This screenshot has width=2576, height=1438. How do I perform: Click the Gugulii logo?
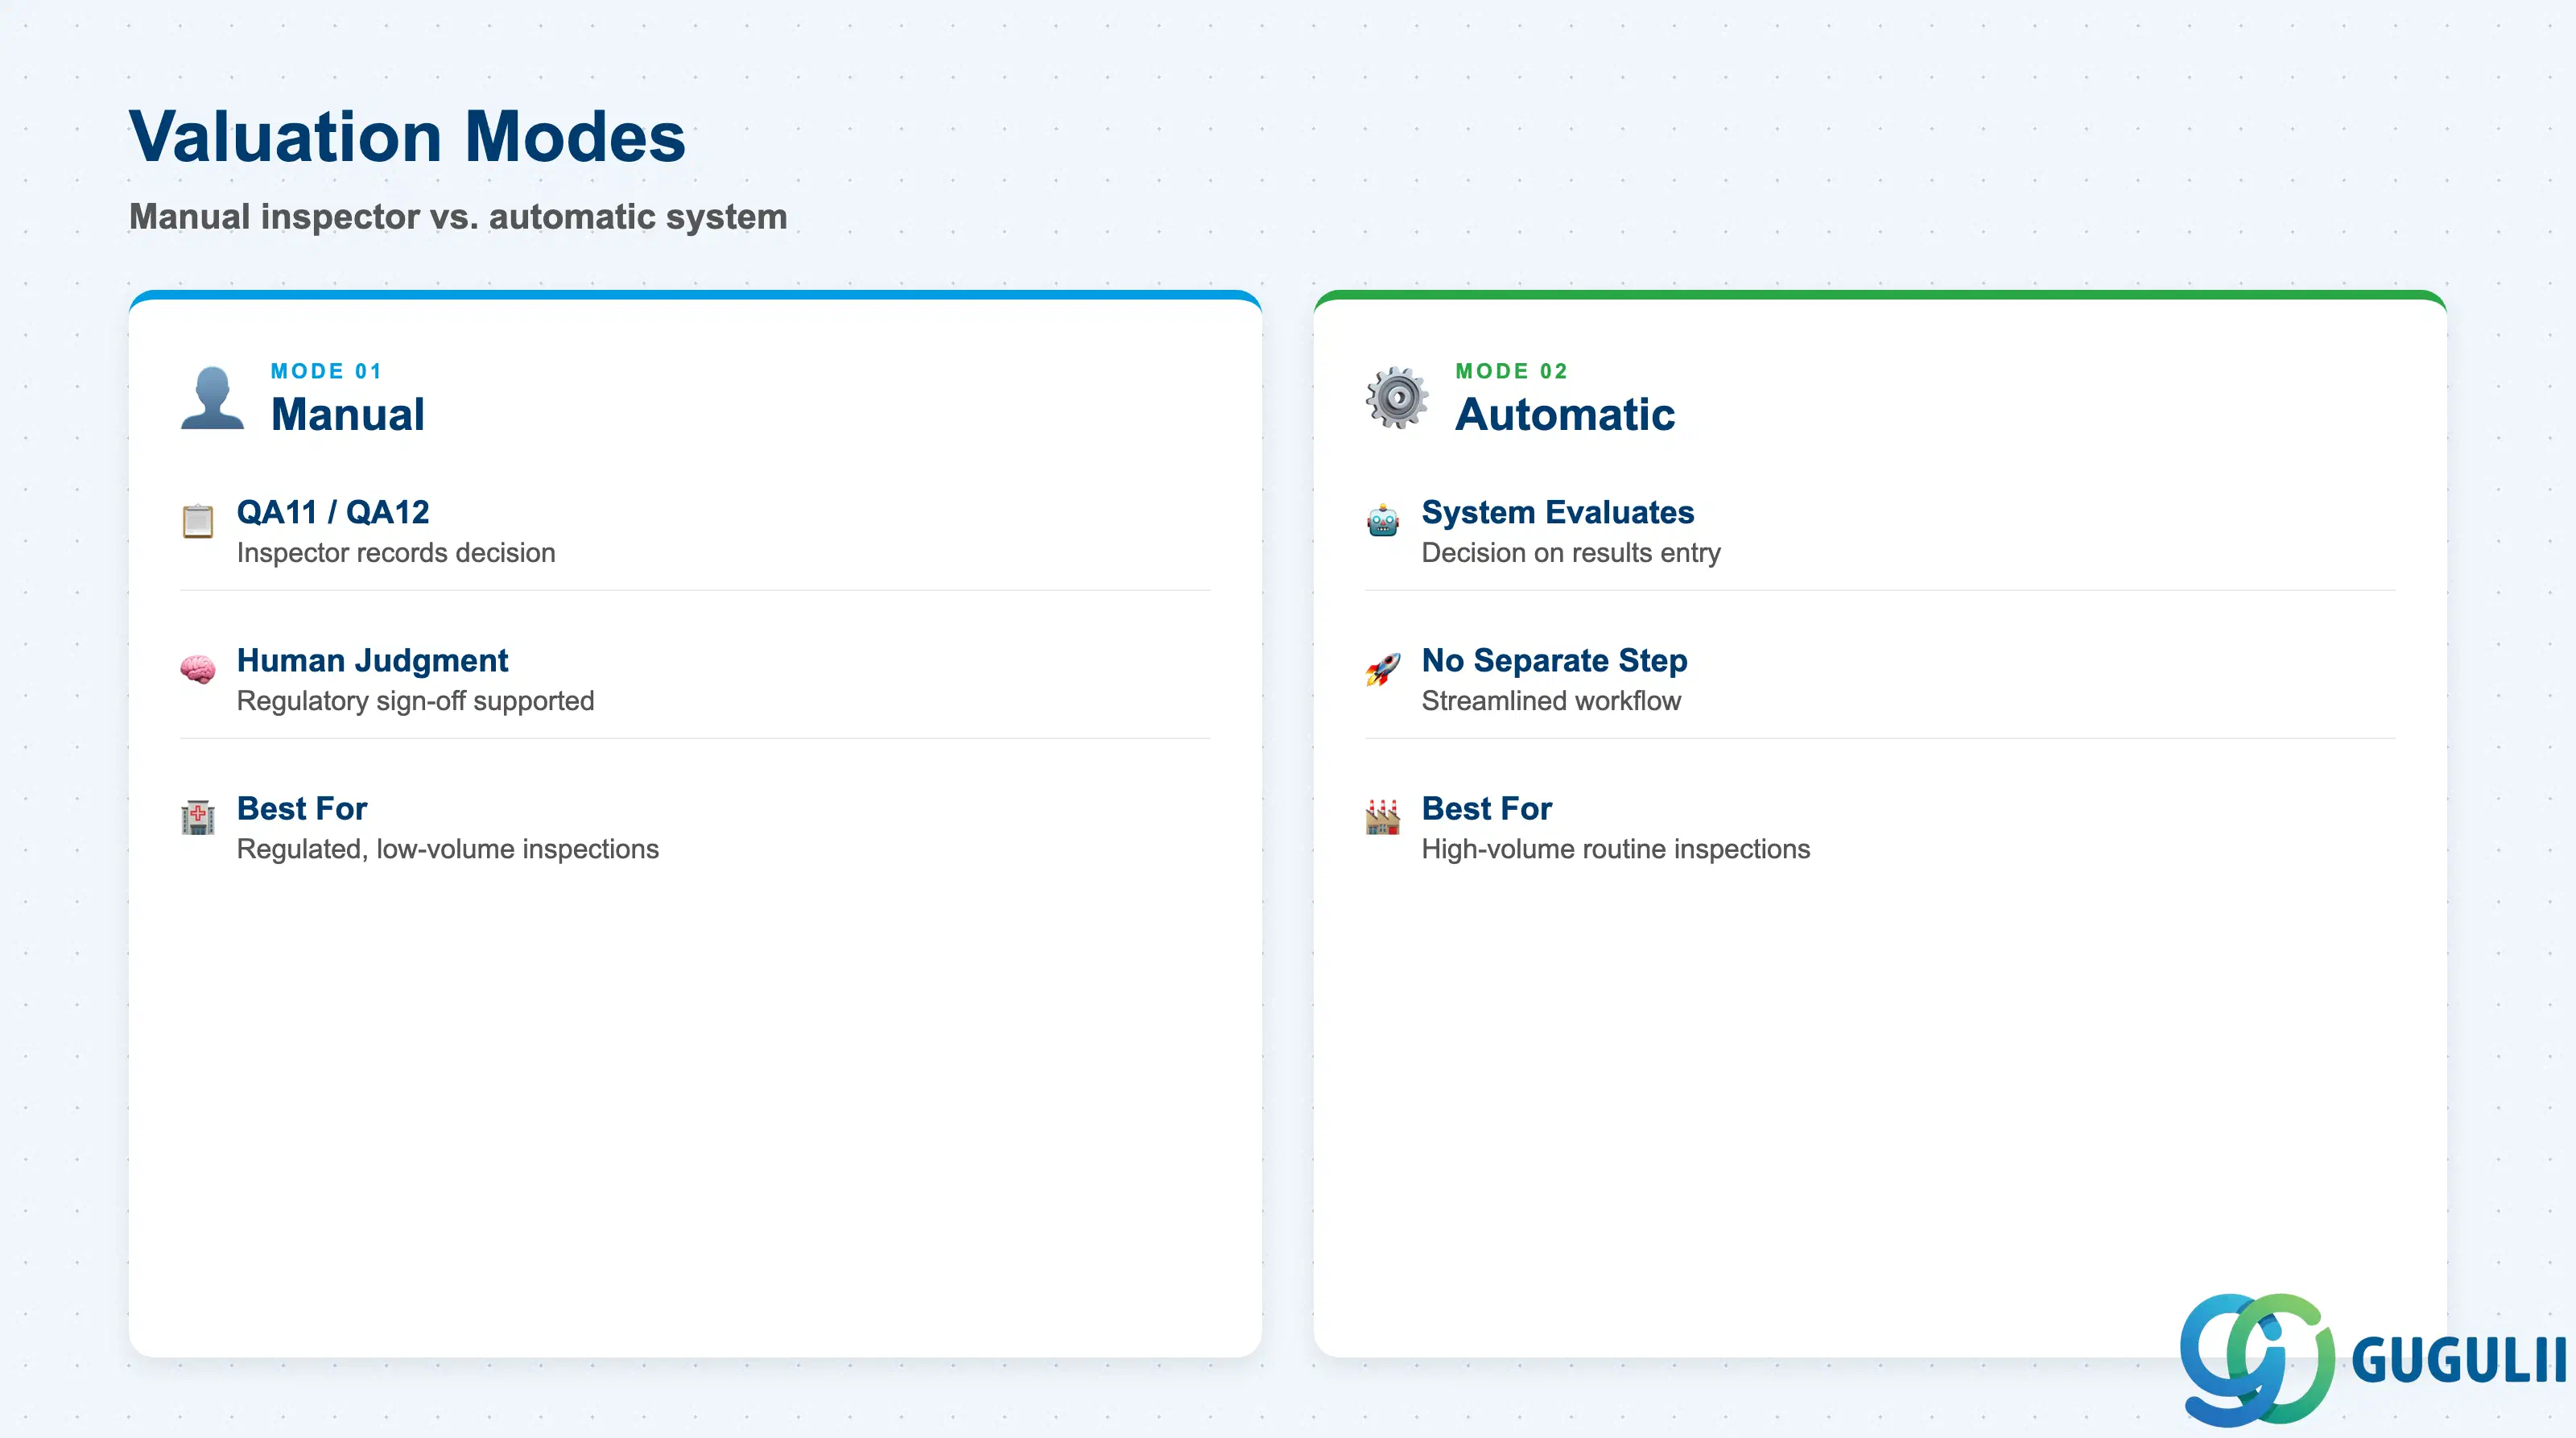2372,1359
